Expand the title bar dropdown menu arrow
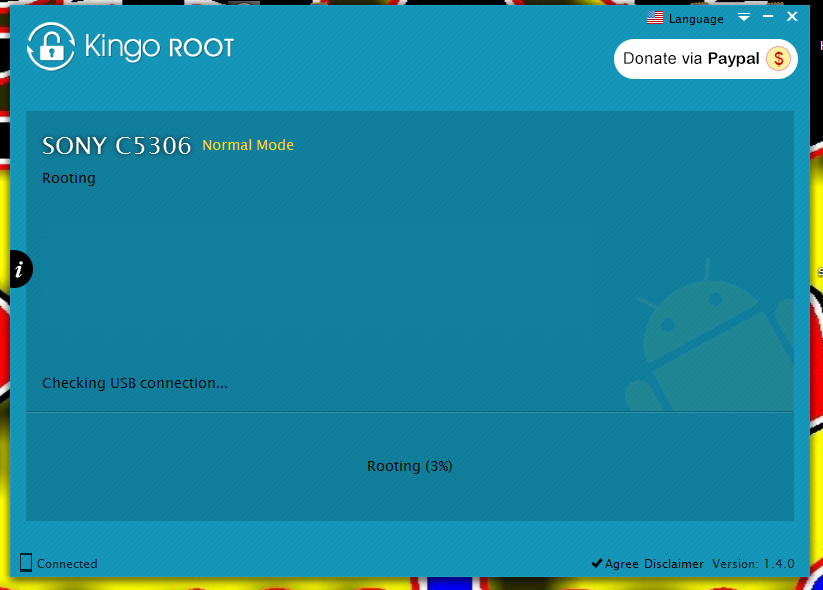The height and width of the screenshot is (590, 823). 743,18
